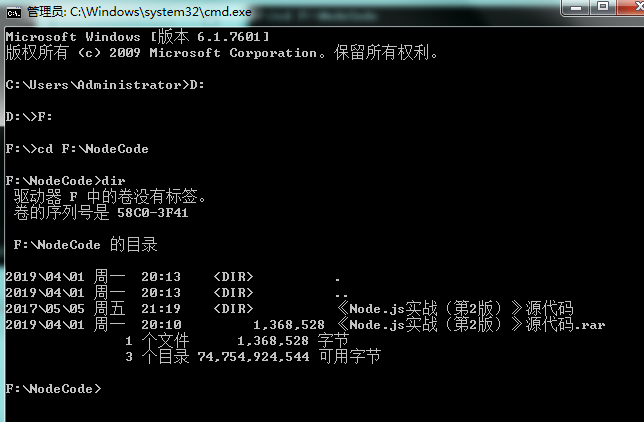
Task: Click the 驱动器 F 中的卷没有标签 line
Action: tap(110, 197)
